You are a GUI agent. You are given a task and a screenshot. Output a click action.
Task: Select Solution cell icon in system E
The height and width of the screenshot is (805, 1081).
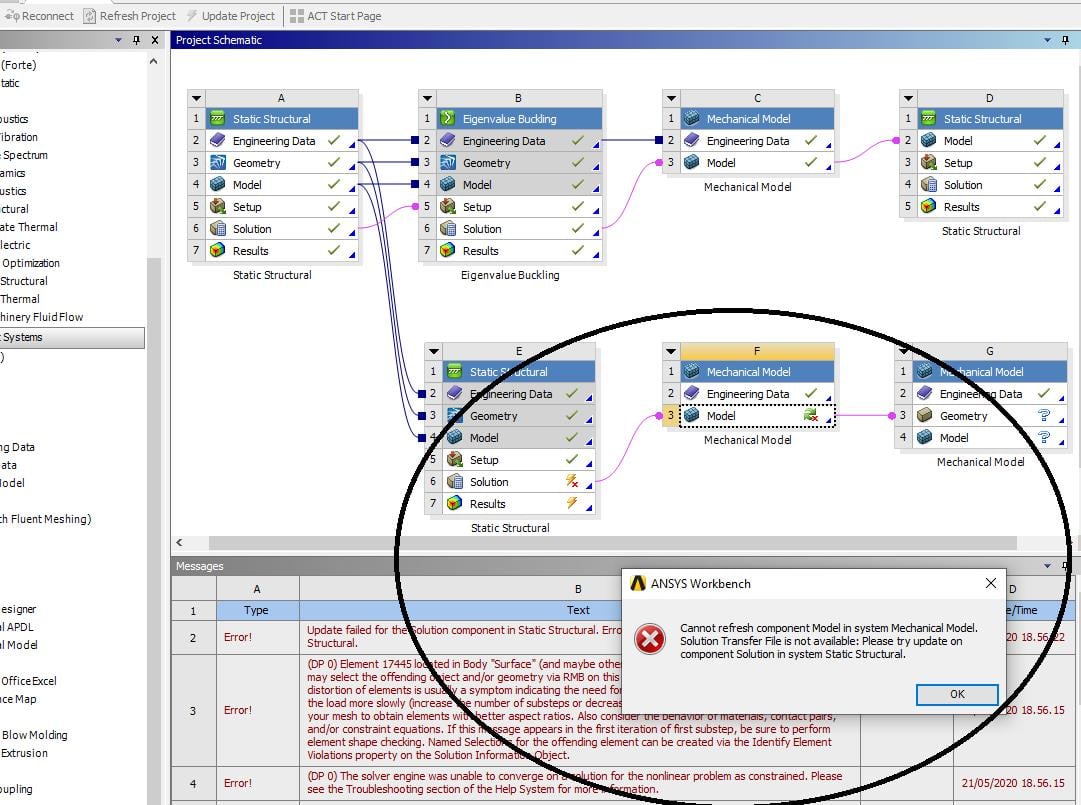[454, 482]
